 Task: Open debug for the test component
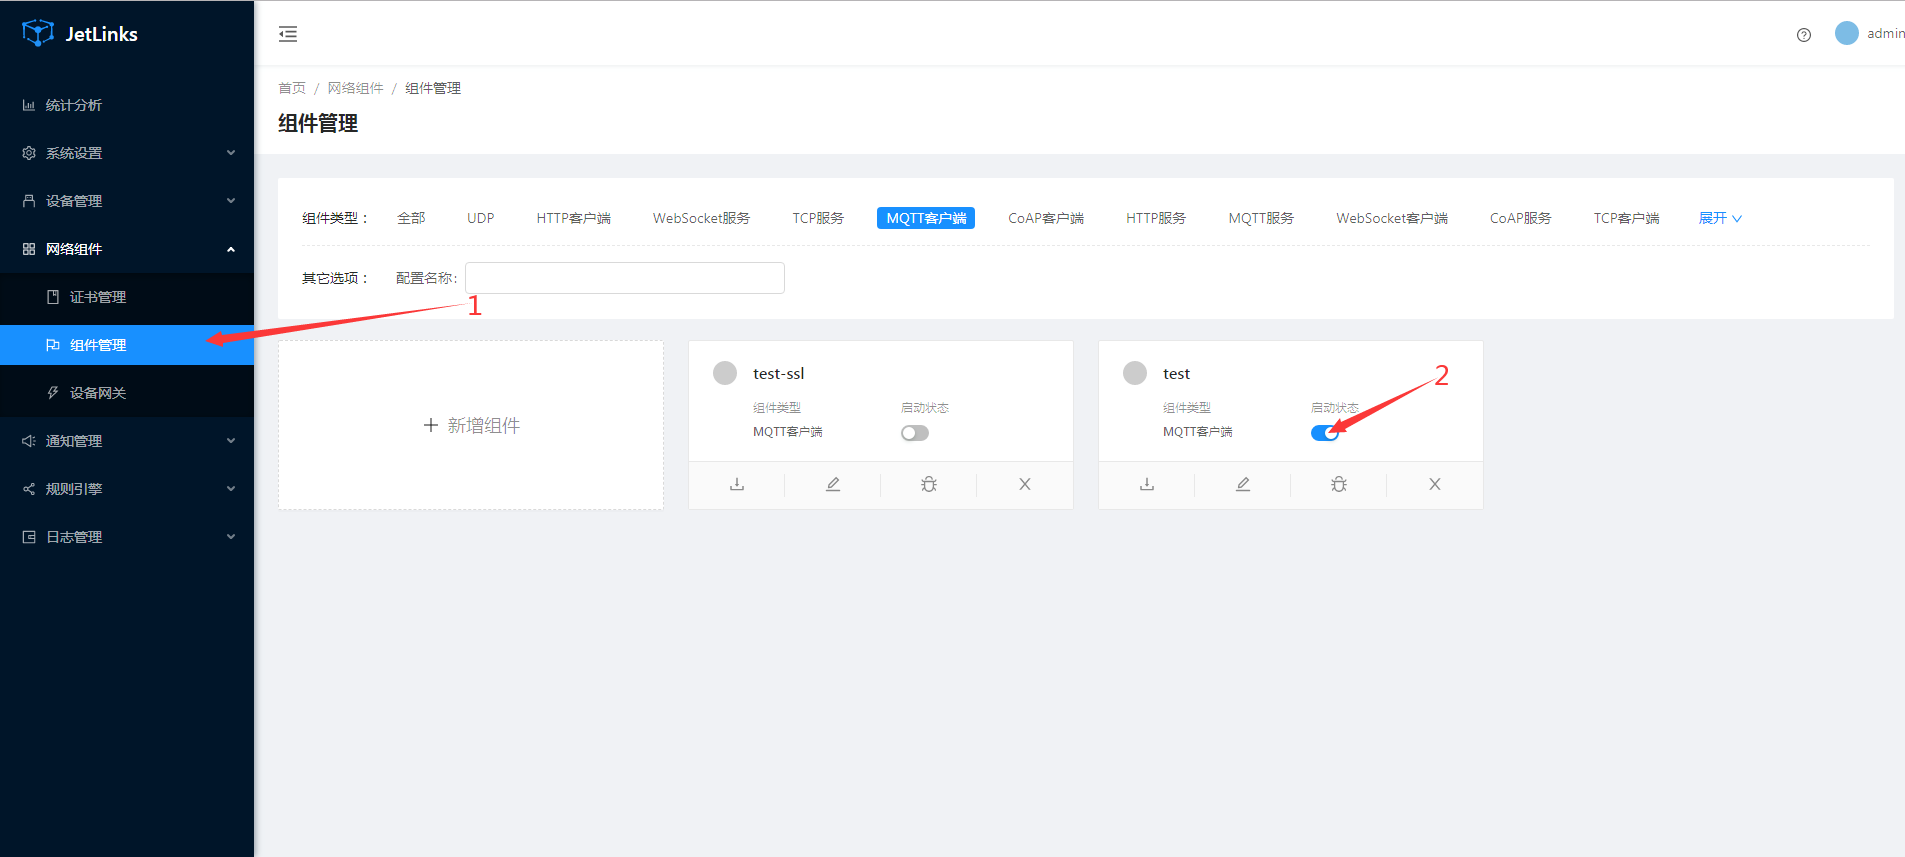tap(1339, 485)
